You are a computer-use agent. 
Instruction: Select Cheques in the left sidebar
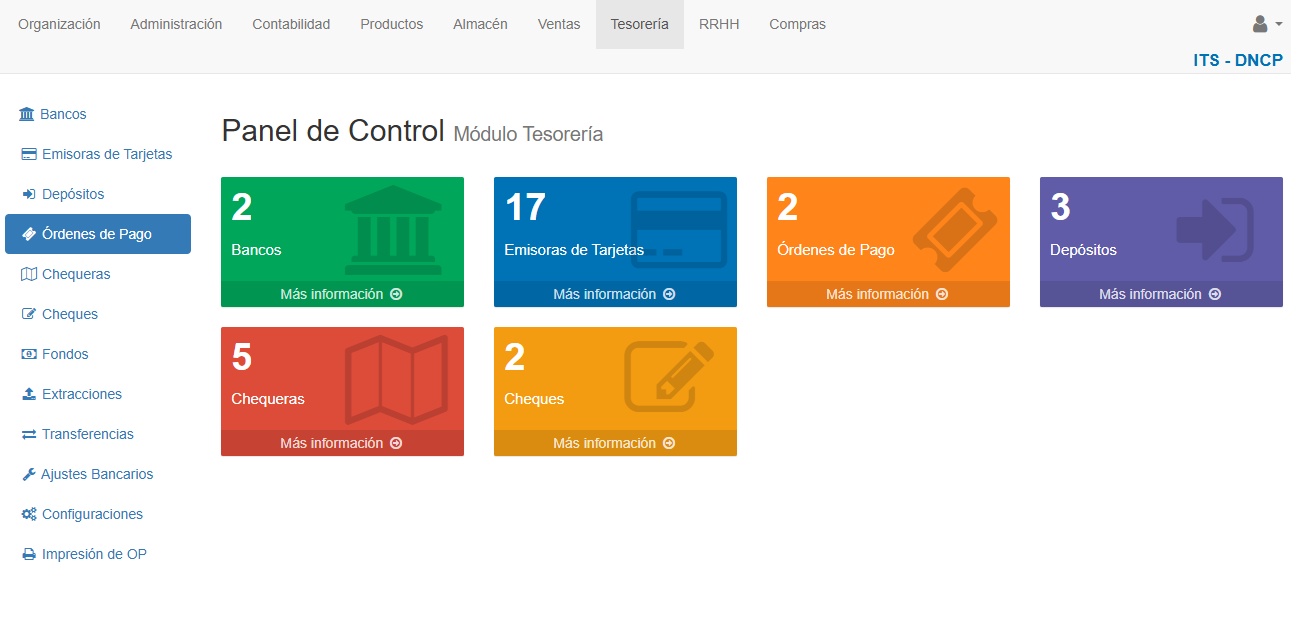(69, 314)
